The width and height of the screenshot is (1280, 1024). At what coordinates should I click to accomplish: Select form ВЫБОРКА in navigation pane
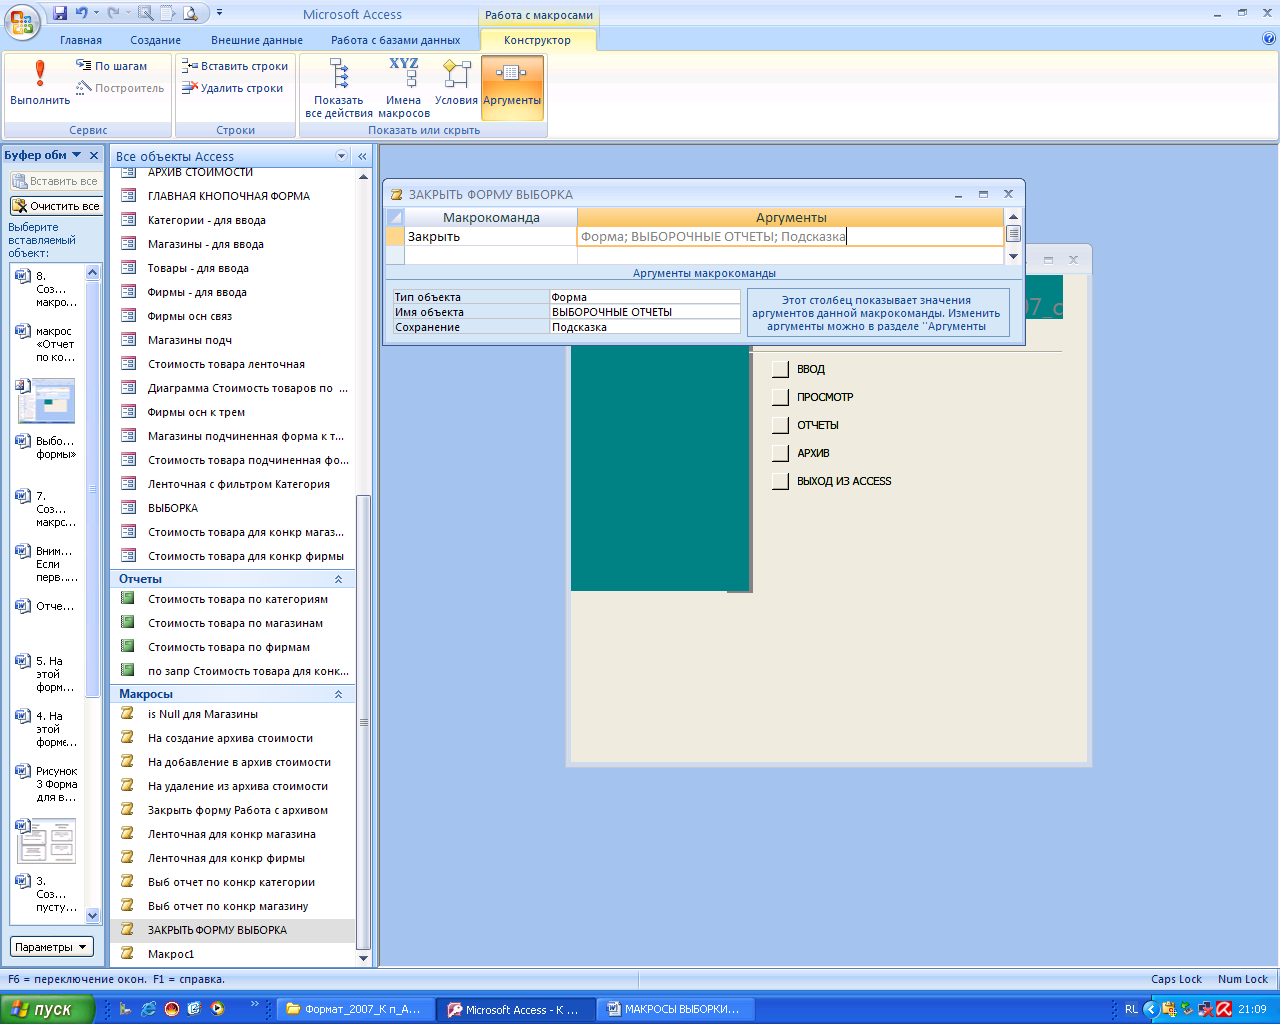click(x=232, y=508)
